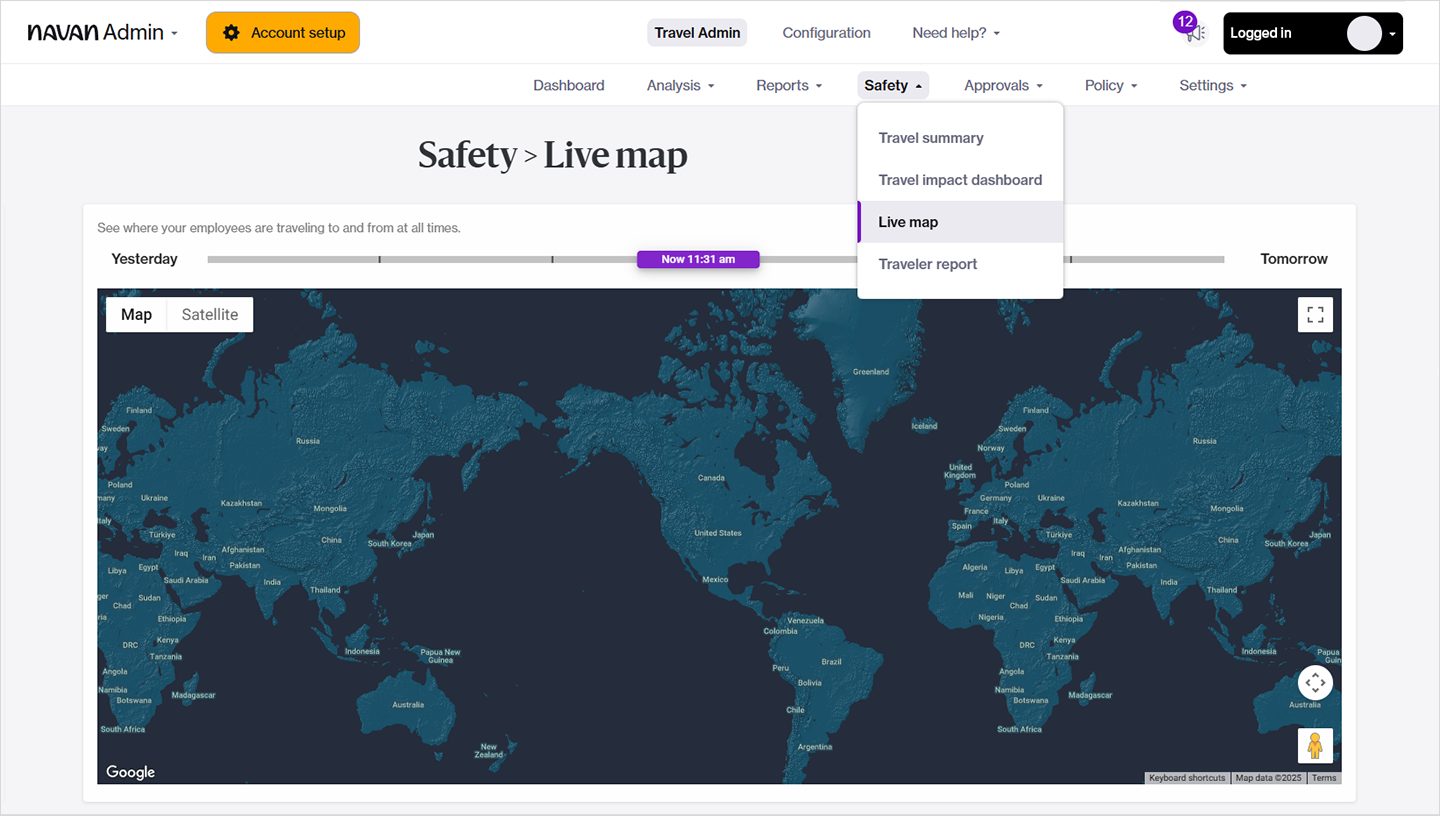Open map camera pan controls
This screenshot has height=816, width=1440.
tap(1315, 683)
